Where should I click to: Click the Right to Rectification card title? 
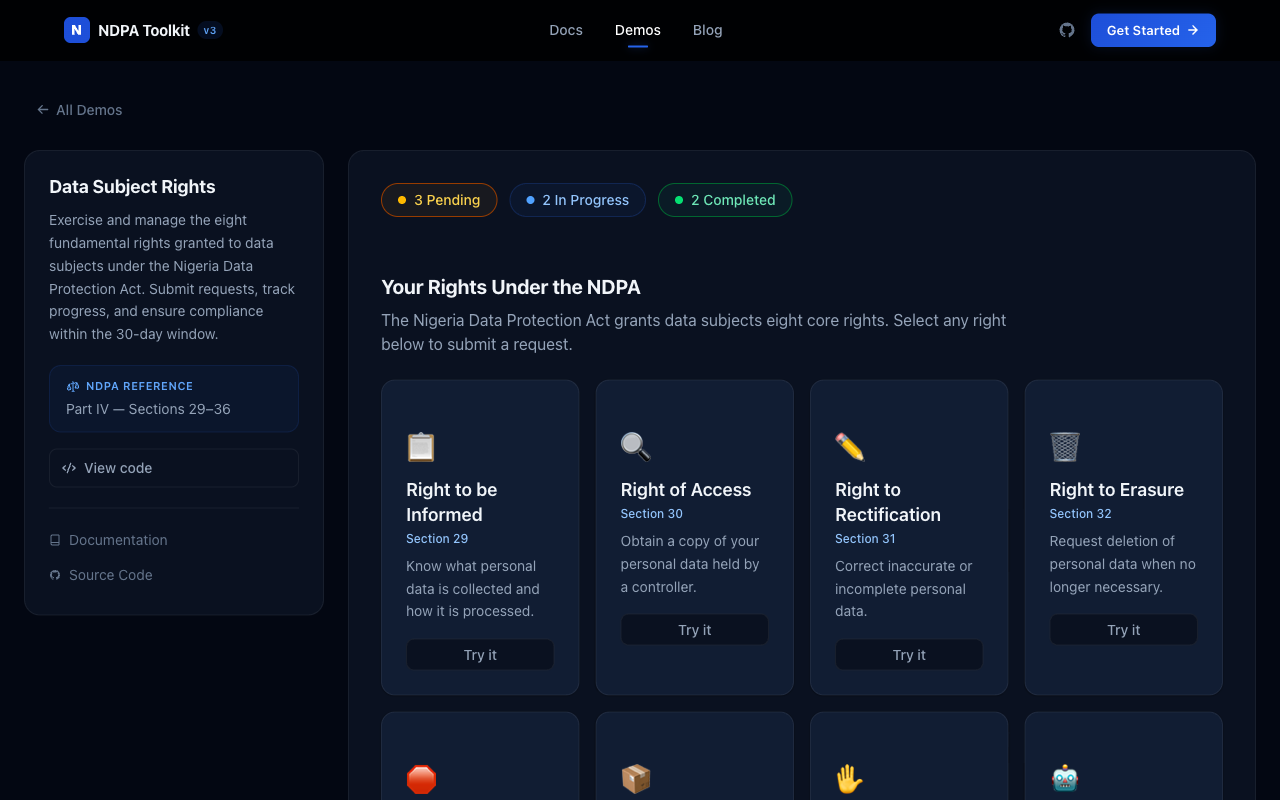(x=888, y=502)
